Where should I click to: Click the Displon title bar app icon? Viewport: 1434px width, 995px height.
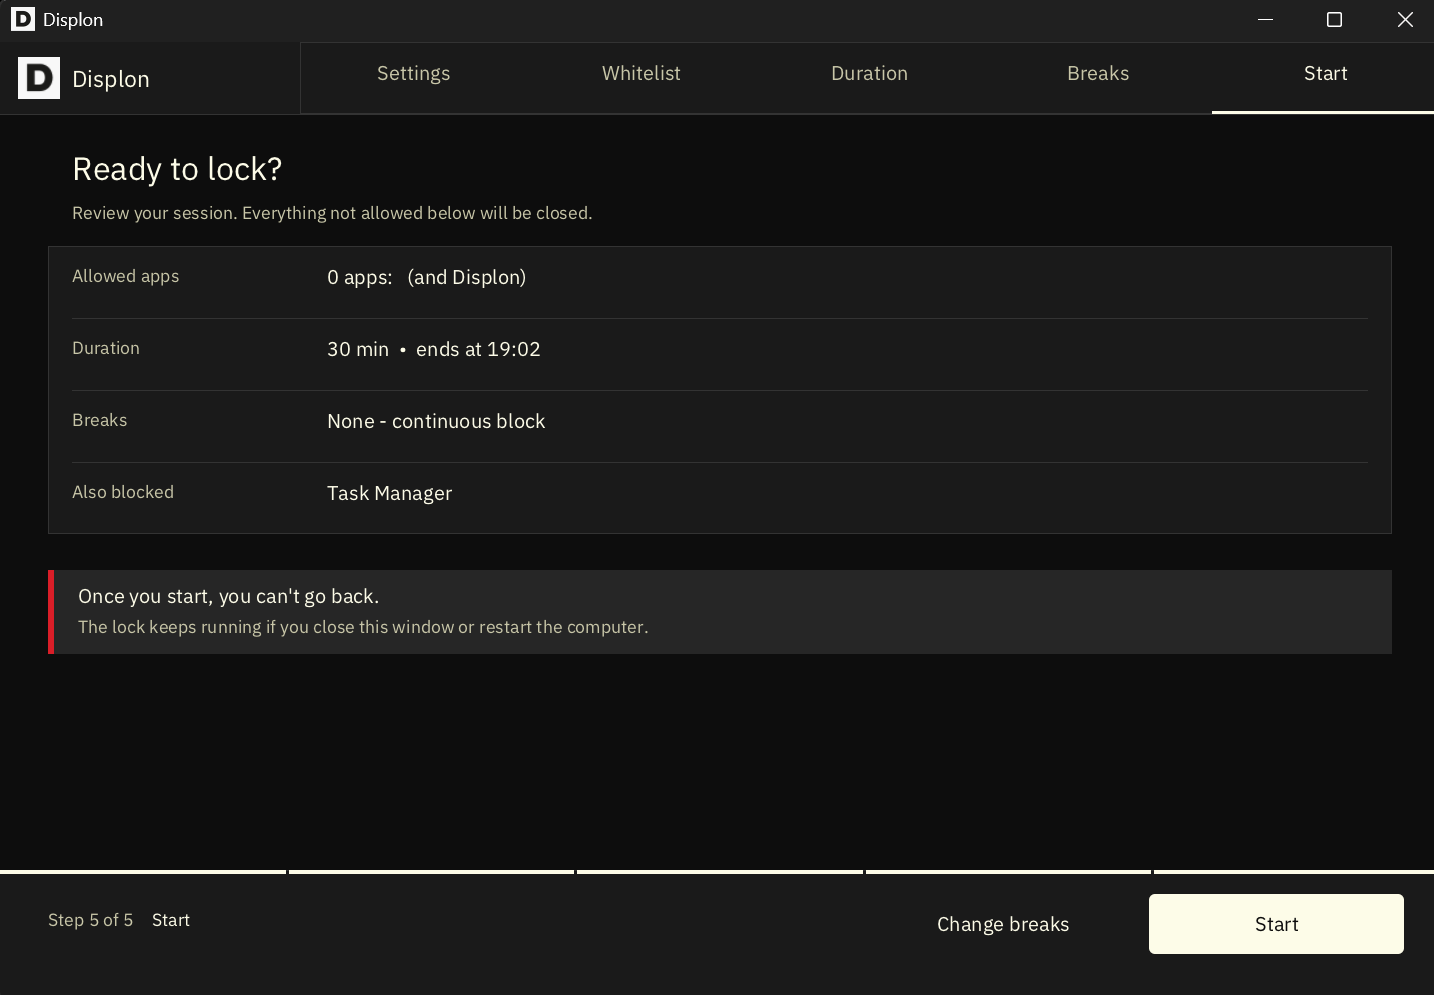pos(22,19)
